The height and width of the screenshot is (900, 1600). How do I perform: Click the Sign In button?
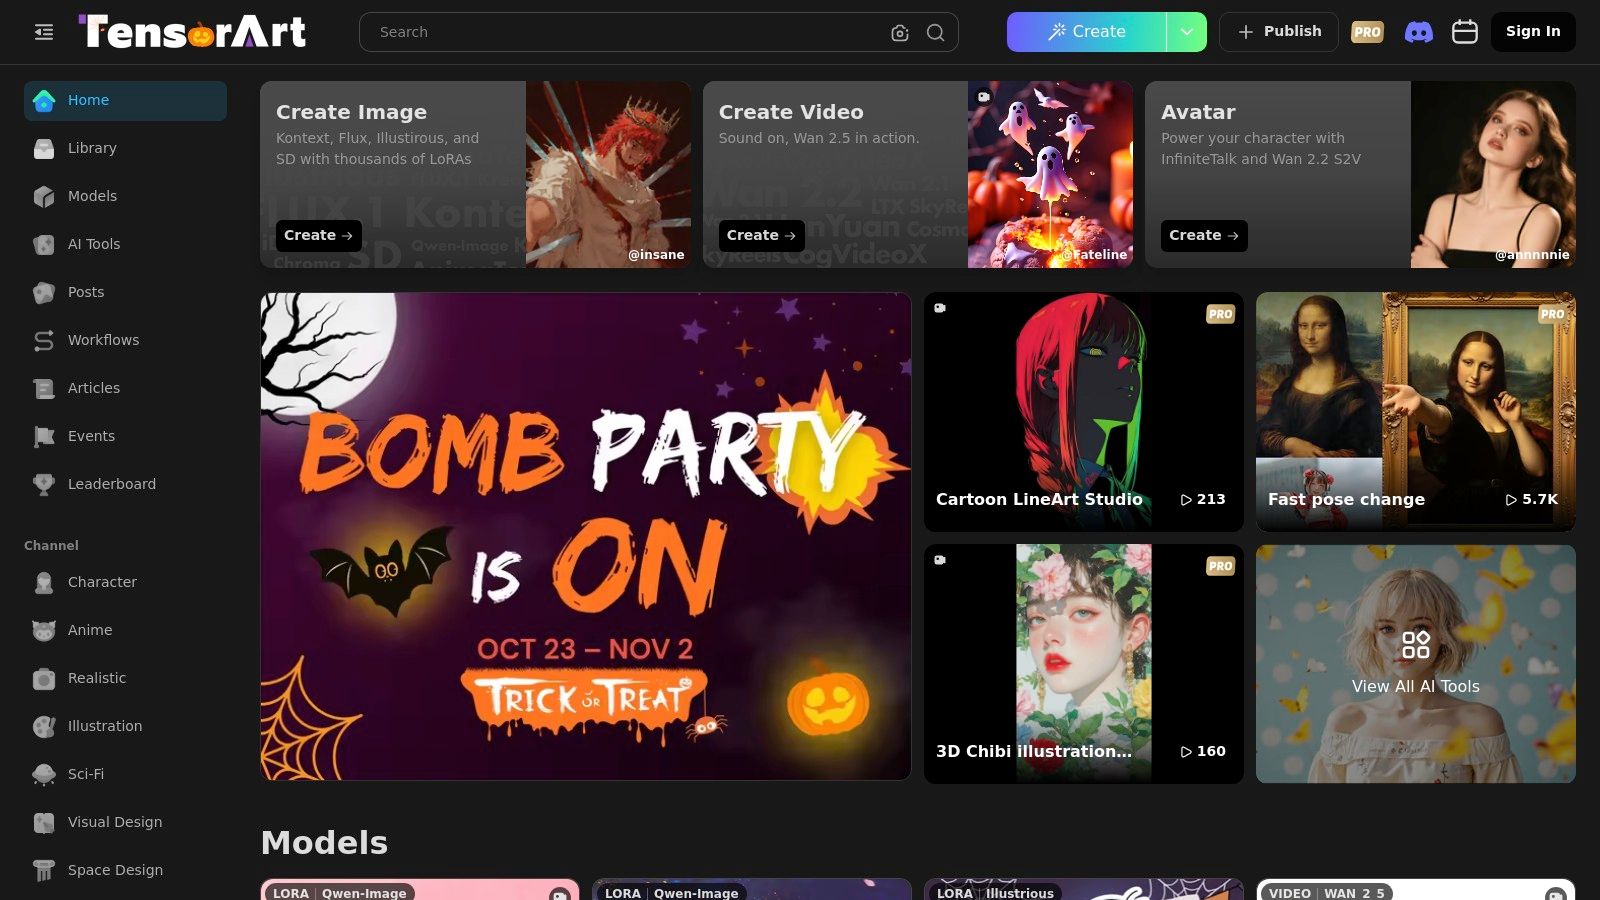pyautogui.click(x=1533, y=32)
